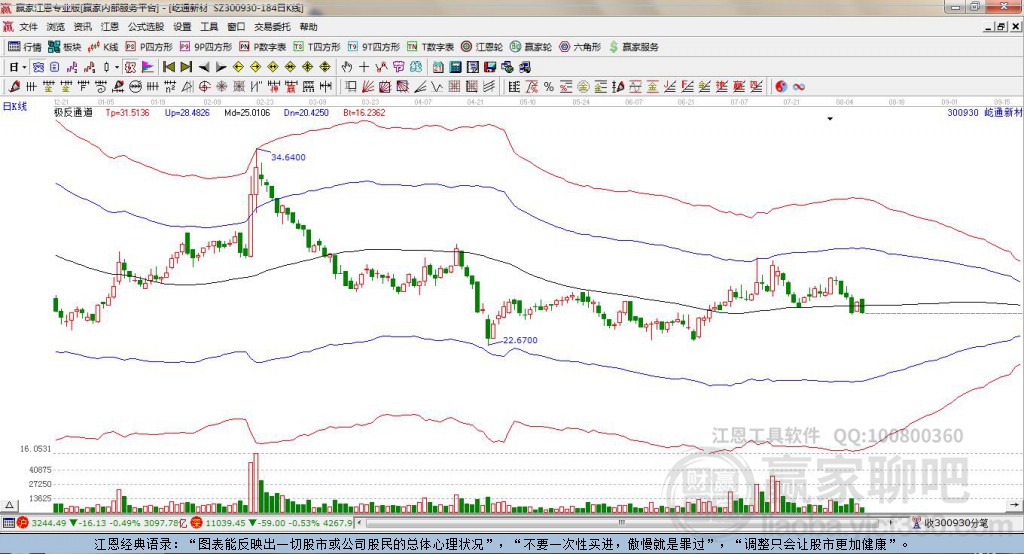The image size is (1024, 554).
Task: Step chart left with black arrow
Action: pos(204,67)
